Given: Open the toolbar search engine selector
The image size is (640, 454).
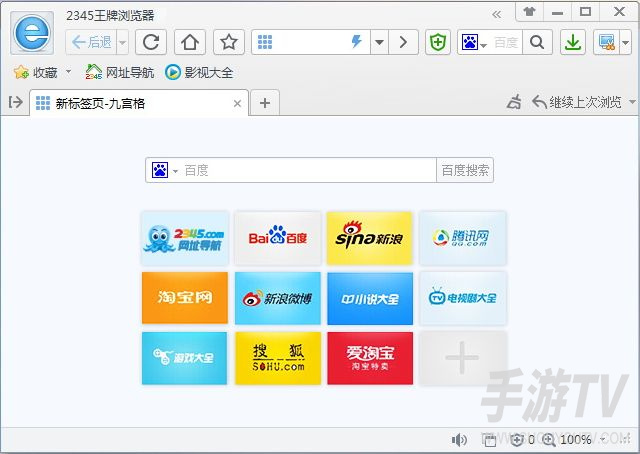Looking at the screenshot, I should click(x=474, y=42).
